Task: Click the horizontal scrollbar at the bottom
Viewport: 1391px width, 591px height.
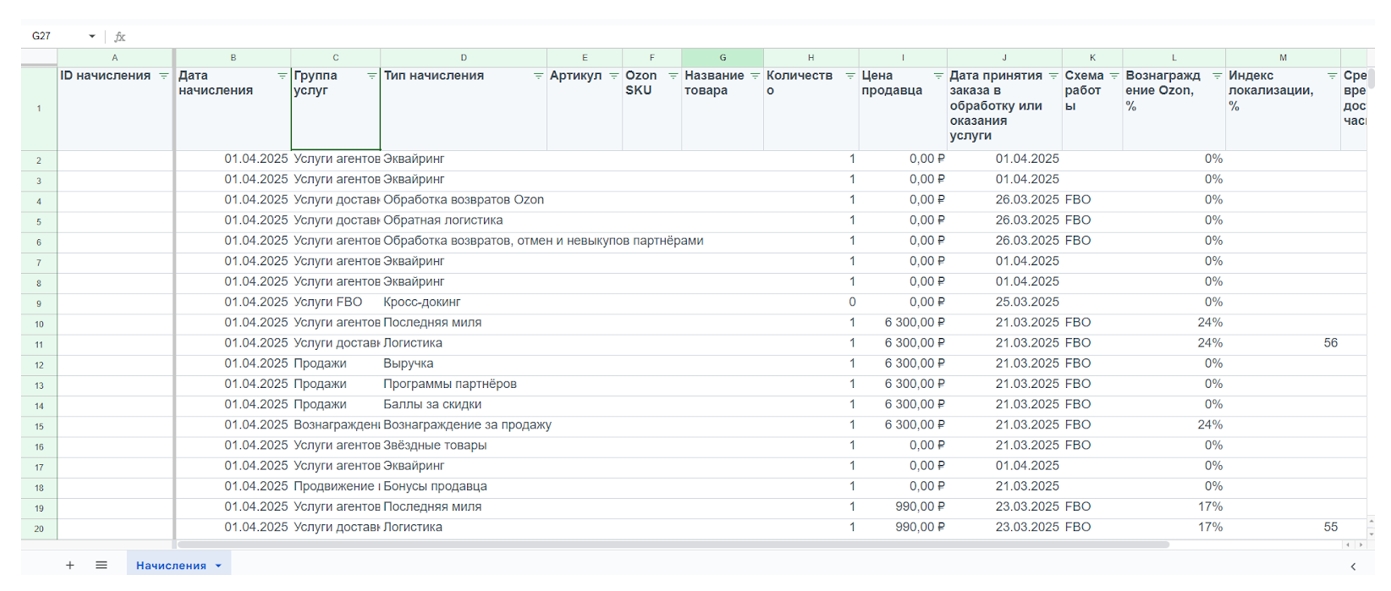Action: tap(672, 544)
